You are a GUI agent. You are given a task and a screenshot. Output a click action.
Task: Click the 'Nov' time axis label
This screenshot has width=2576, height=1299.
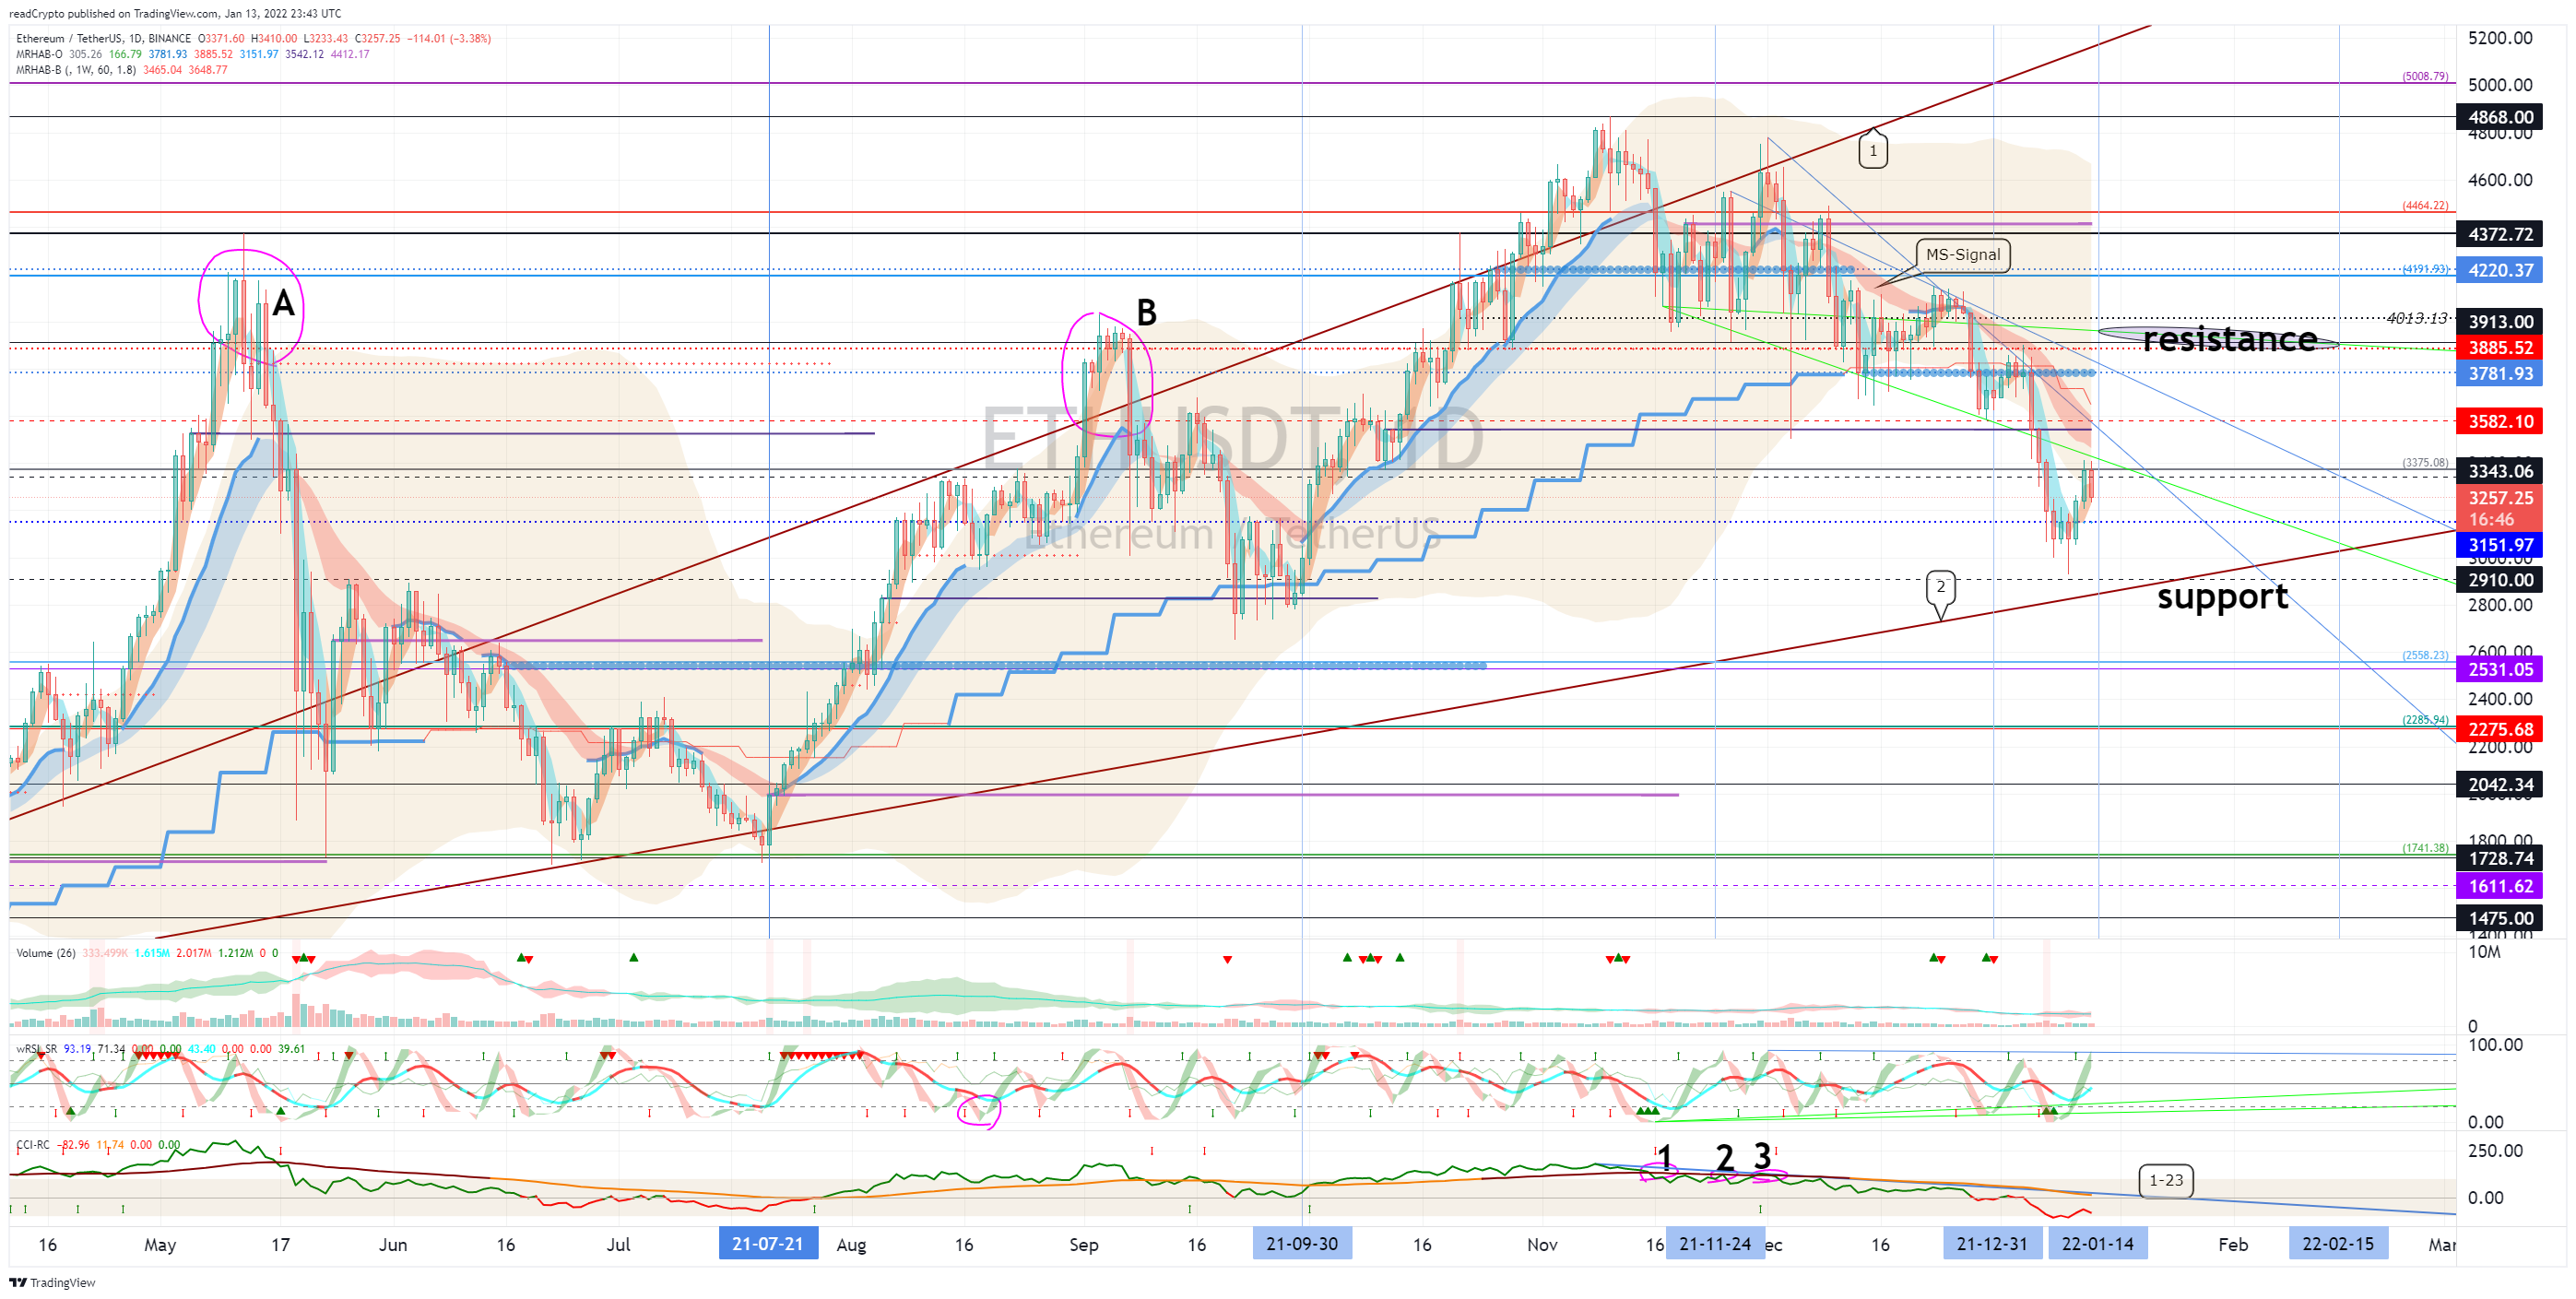pyautogui.click(x=1542, y=1245)
